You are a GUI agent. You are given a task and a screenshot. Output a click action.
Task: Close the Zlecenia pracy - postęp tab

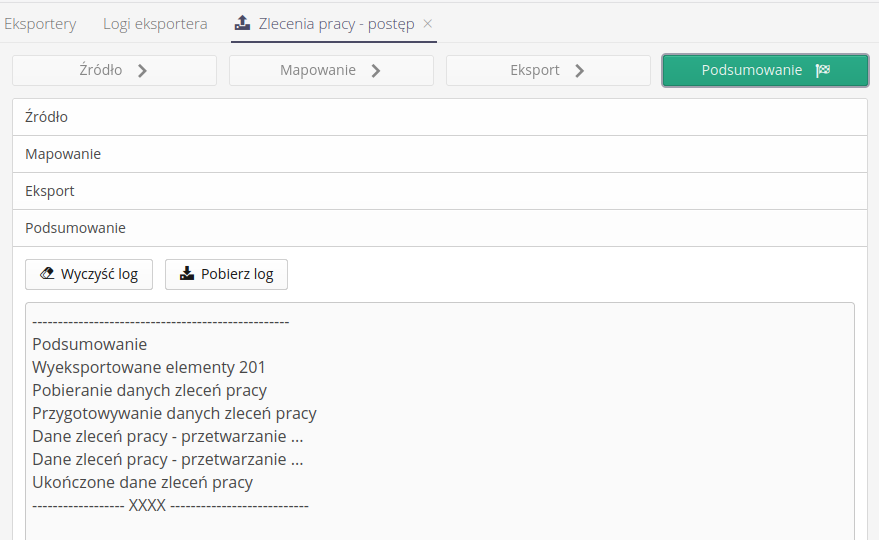pyautogui.click(x=428, y=23)
